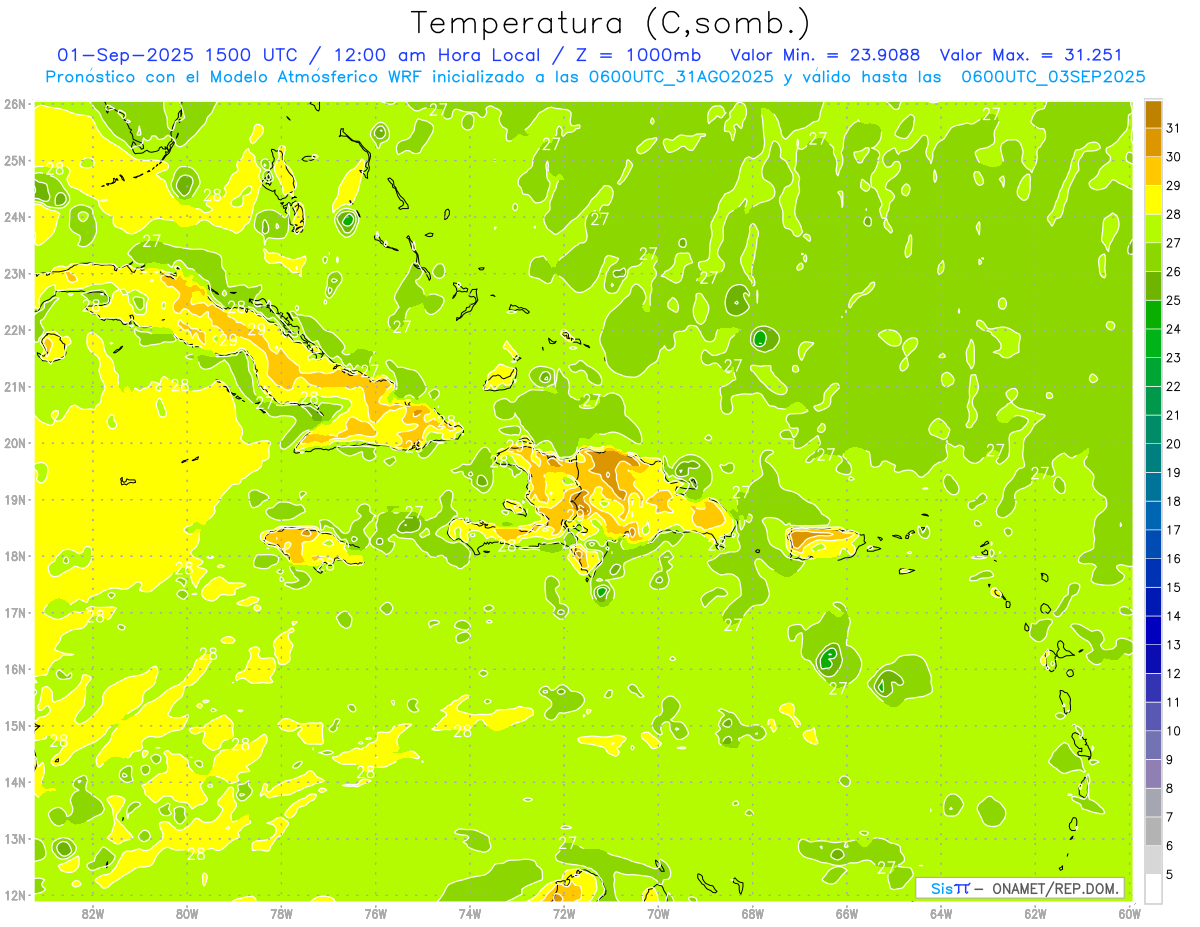Click the 16N latitude axis label
Image resolution: width=1200 pixels, height=927 pixels.
[14, 669]
